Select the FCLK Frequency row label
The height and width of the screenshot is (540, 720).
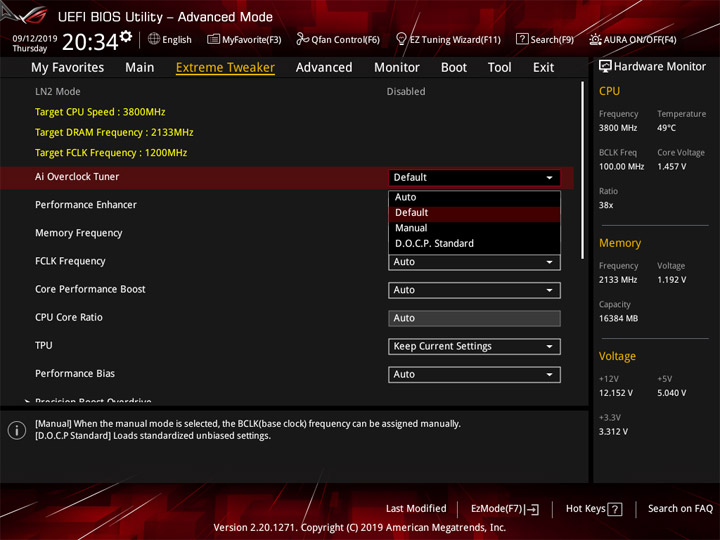[x=70, y=261]
